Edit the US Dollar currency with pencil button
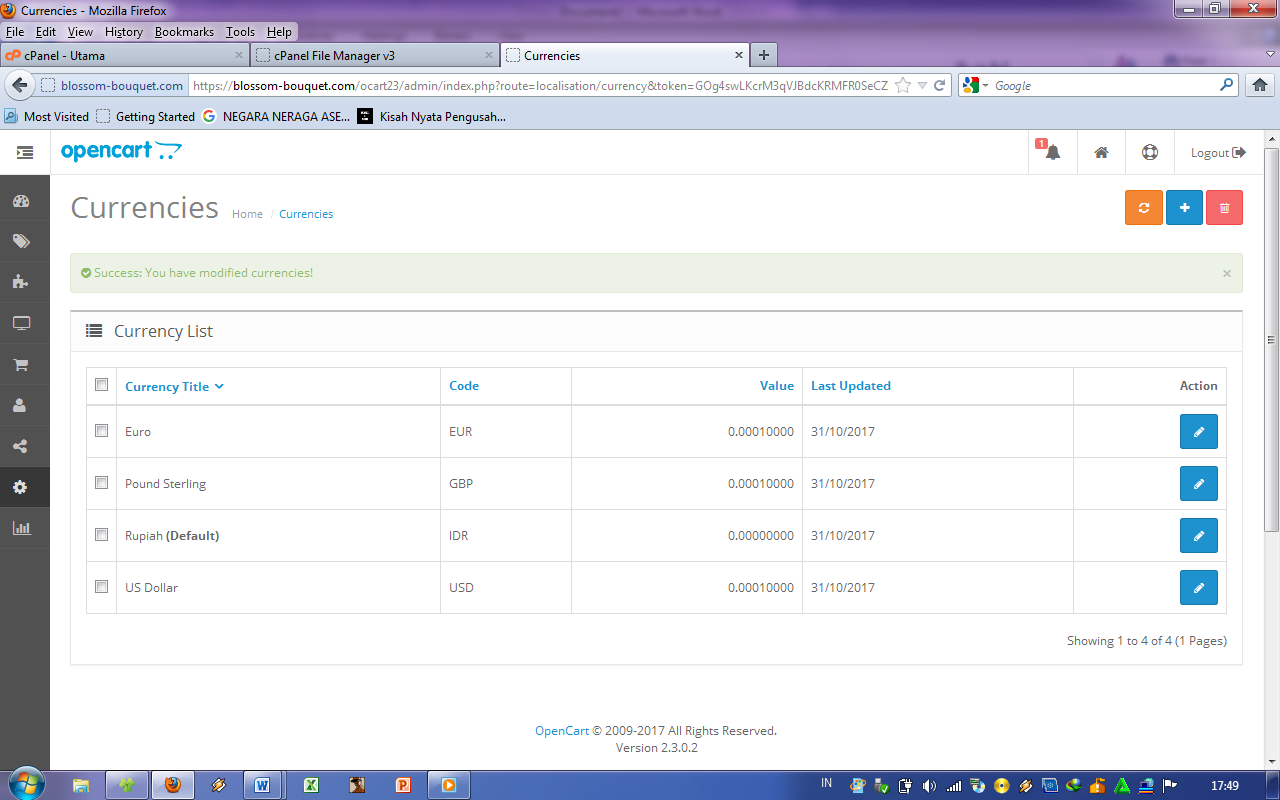Screen dimensions: 1280x800 [1199, 588]
